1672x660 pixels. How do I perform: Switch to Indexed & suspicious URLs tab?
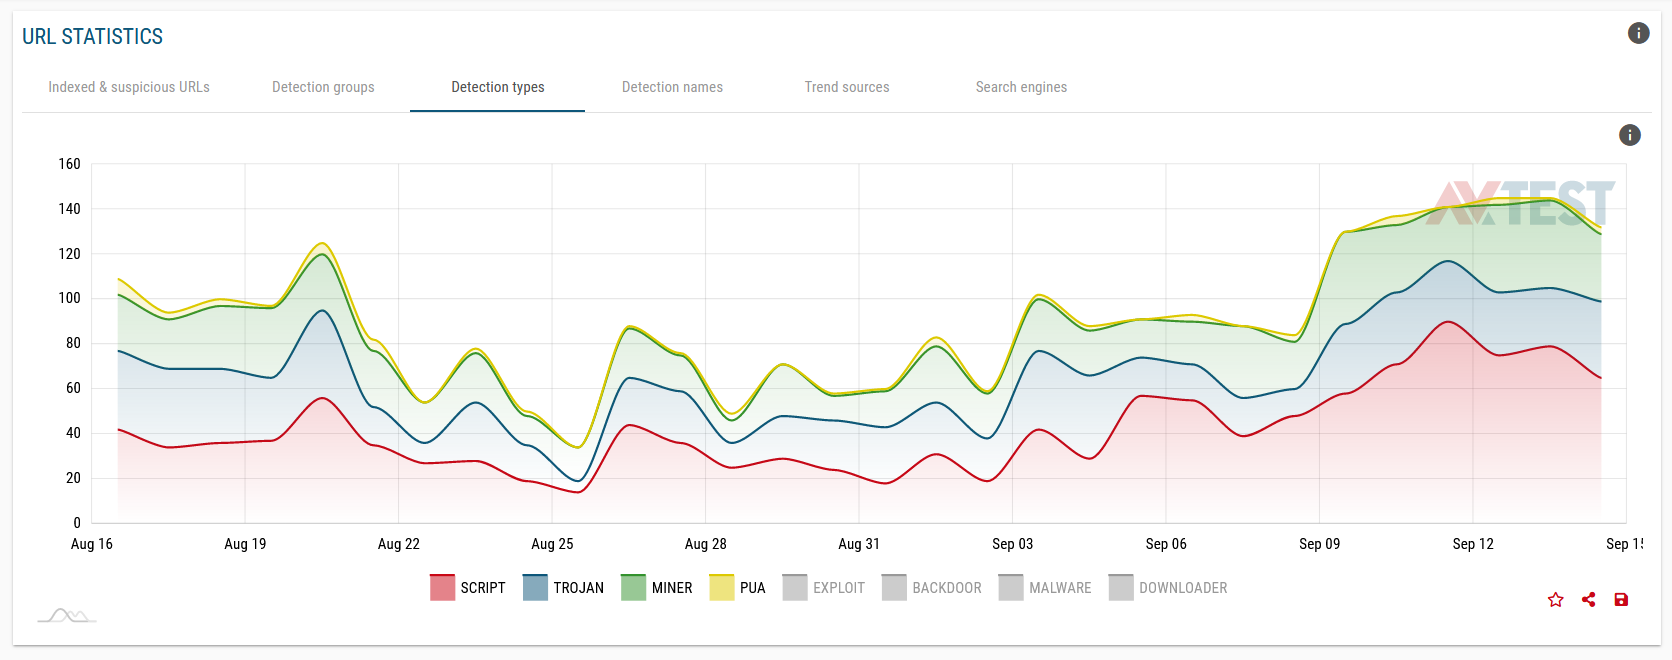[x=129, y=87]
